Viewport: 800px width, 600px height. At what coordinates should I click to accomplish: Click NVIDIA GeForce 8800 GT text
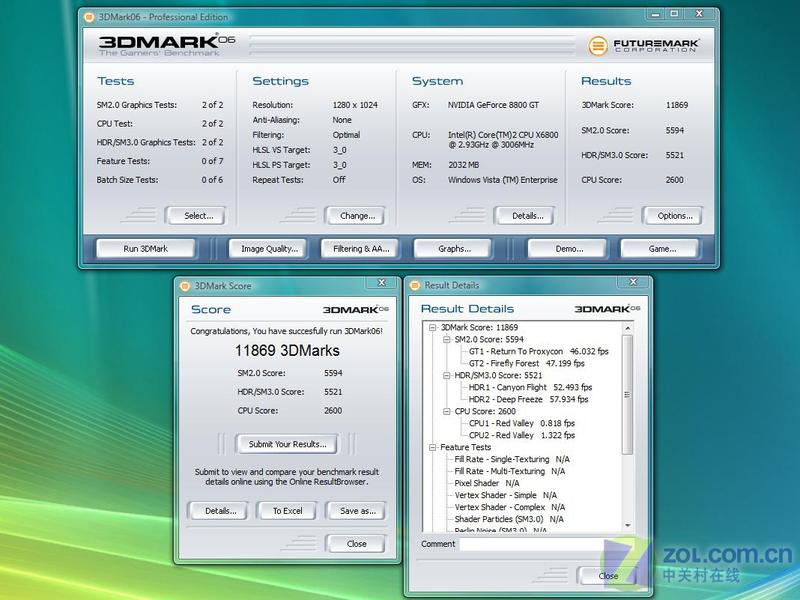tap(493, 105)
